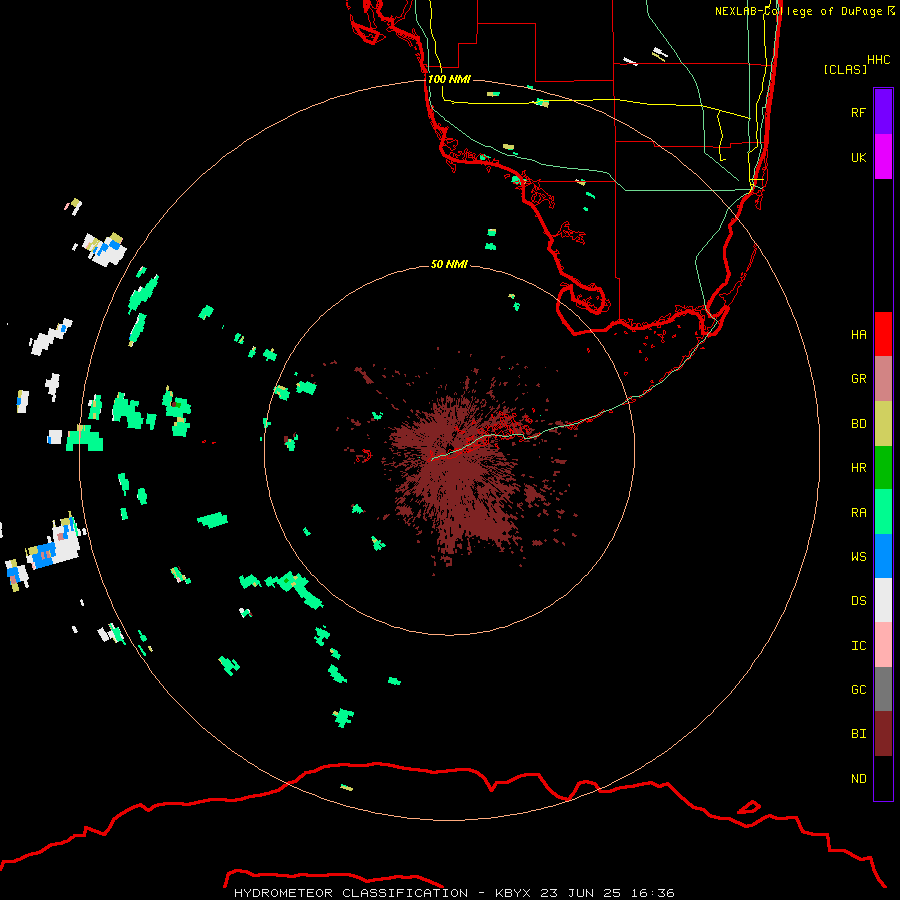Click the GC legend label

(x=858, y=689)
